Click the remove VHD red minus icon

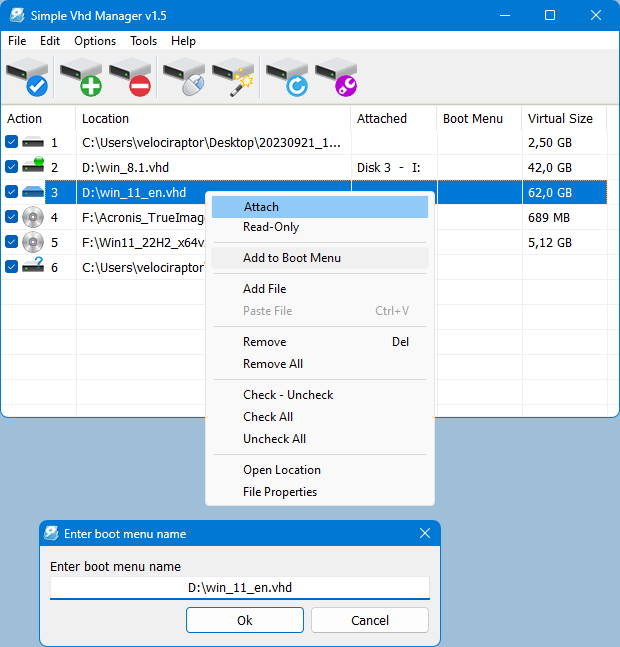pyautogui.click(x=130, y=77)
